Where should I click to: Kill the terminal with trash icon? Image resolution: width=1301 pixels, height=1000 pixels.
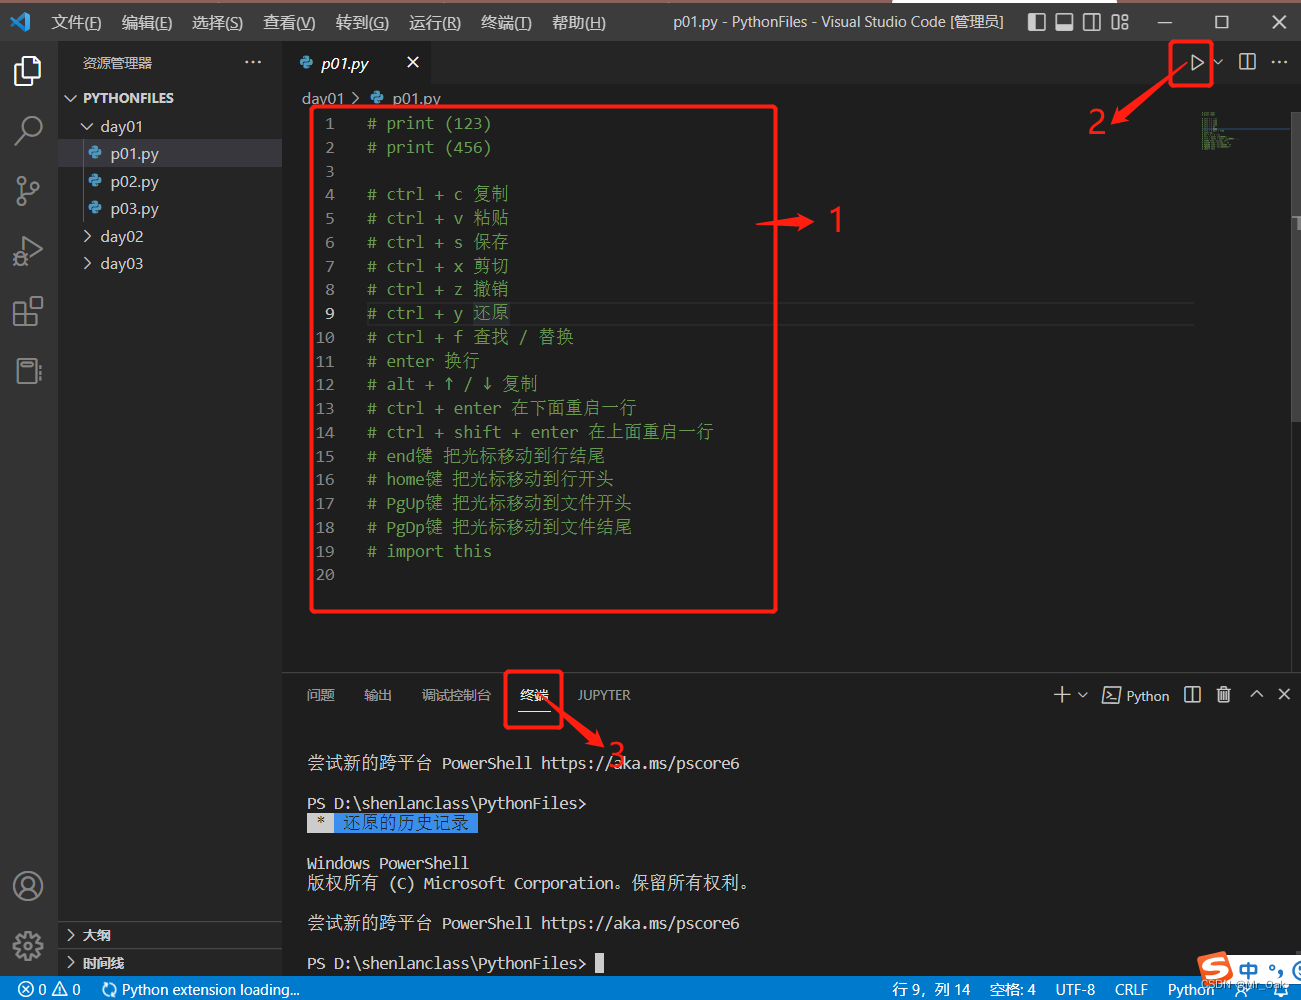[1223, 694]
